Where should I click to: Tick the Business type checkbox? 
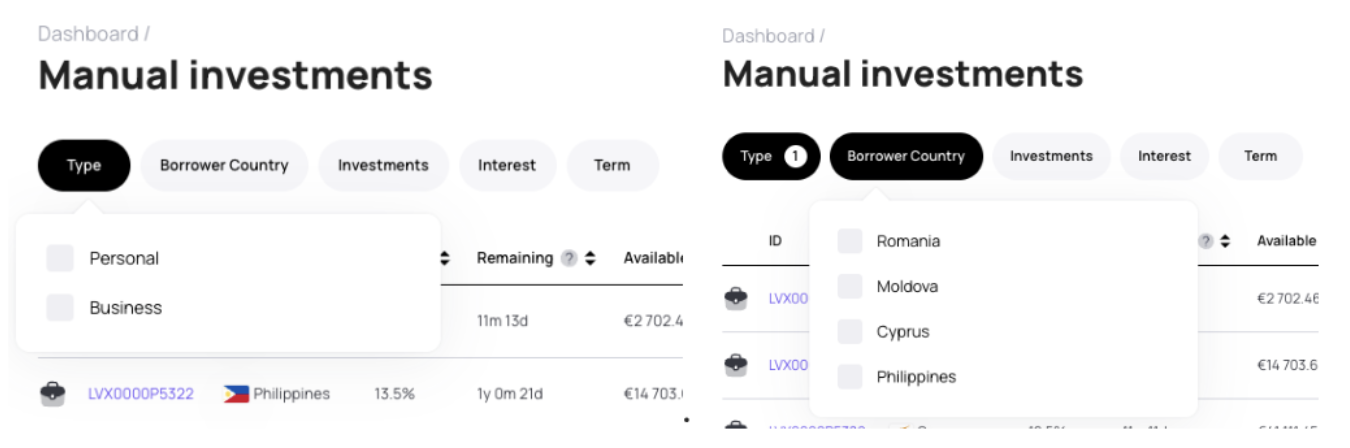(x=60, y=308)
